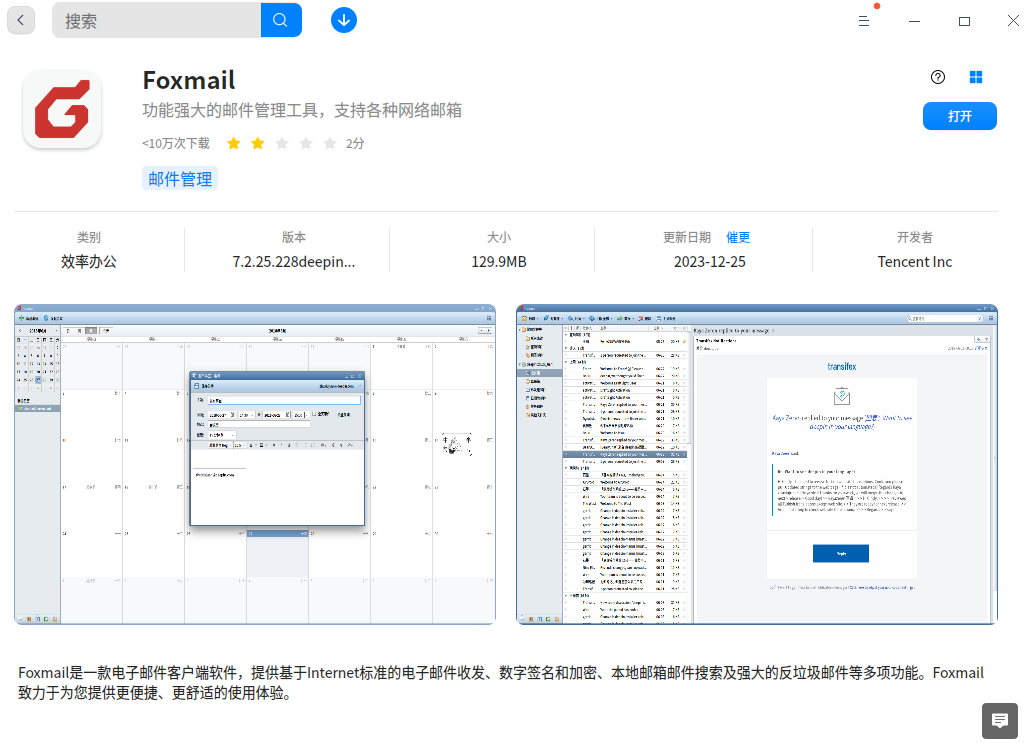Click the 129.9MB size value
The width and height of the screenshot is (1032, 746).
pyautogui.click(x=499, y=262)
